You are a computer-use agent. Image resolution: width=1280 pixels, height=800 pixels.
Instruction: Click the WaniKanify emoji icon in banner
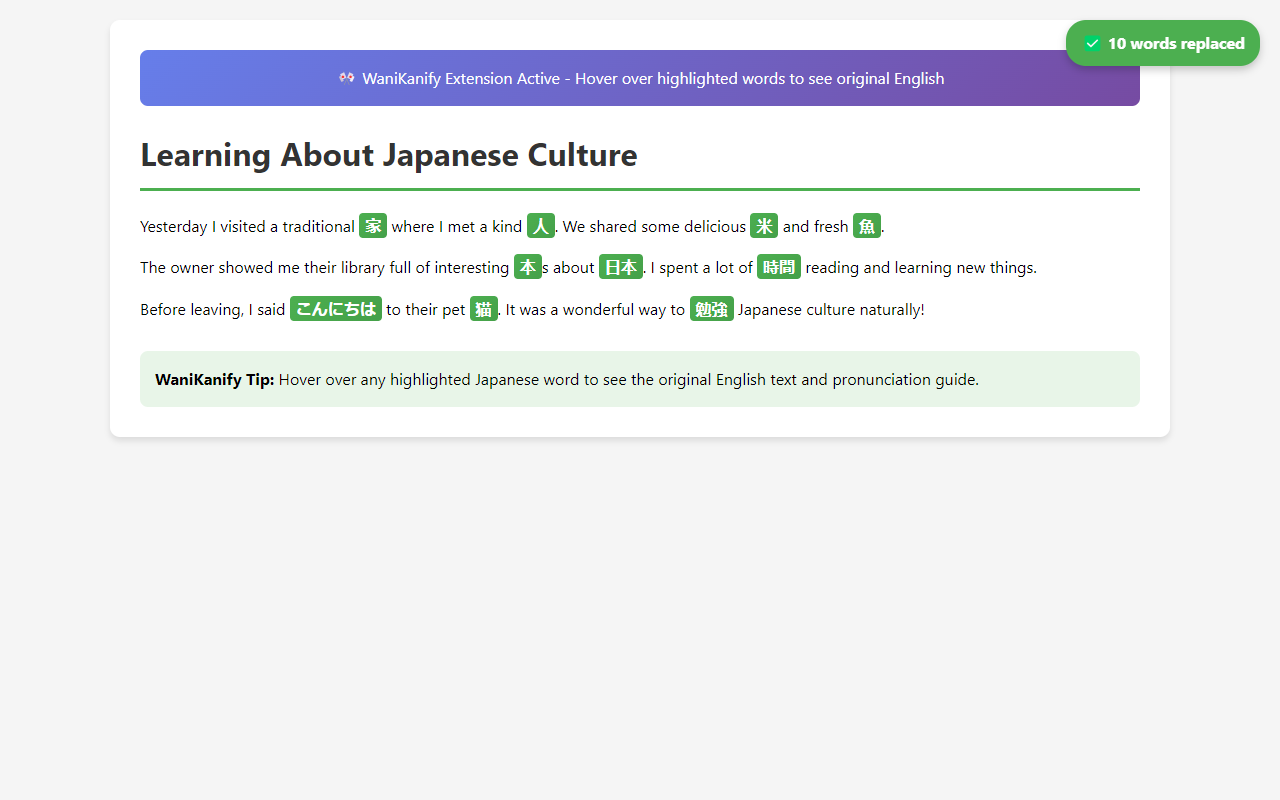[x=346, y=78]
